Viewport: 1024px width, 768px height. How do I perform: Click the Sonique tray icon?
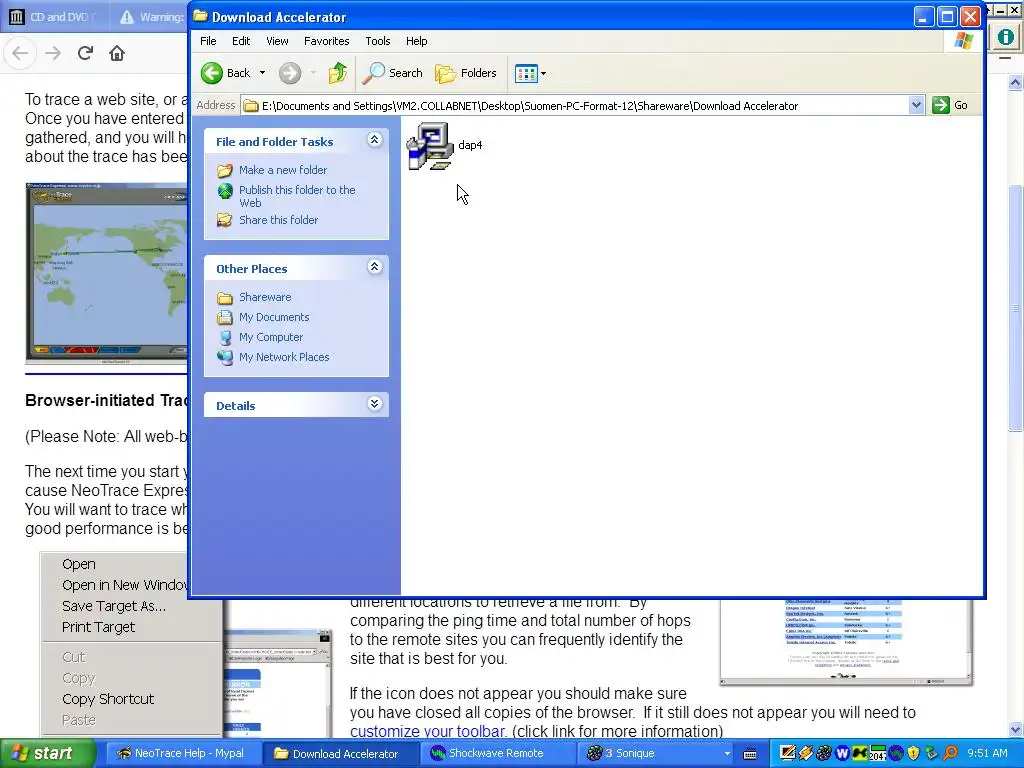point(824,754)
